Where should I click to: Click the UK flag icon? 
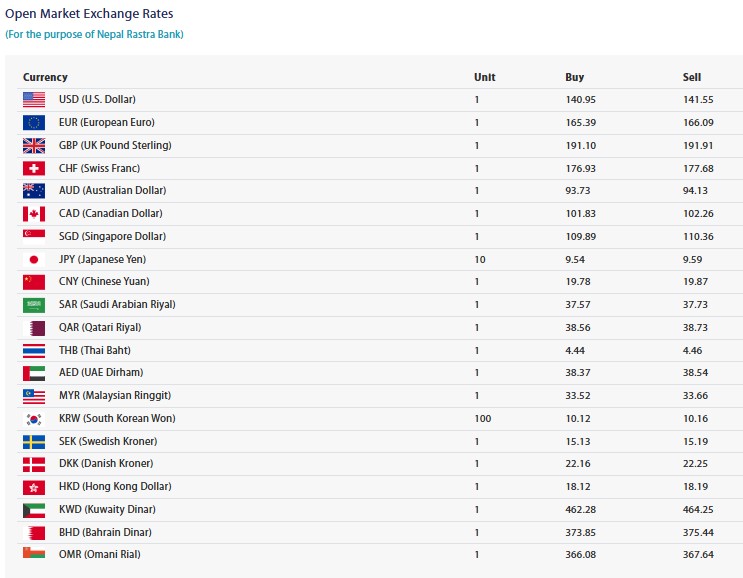pos(34,146)
